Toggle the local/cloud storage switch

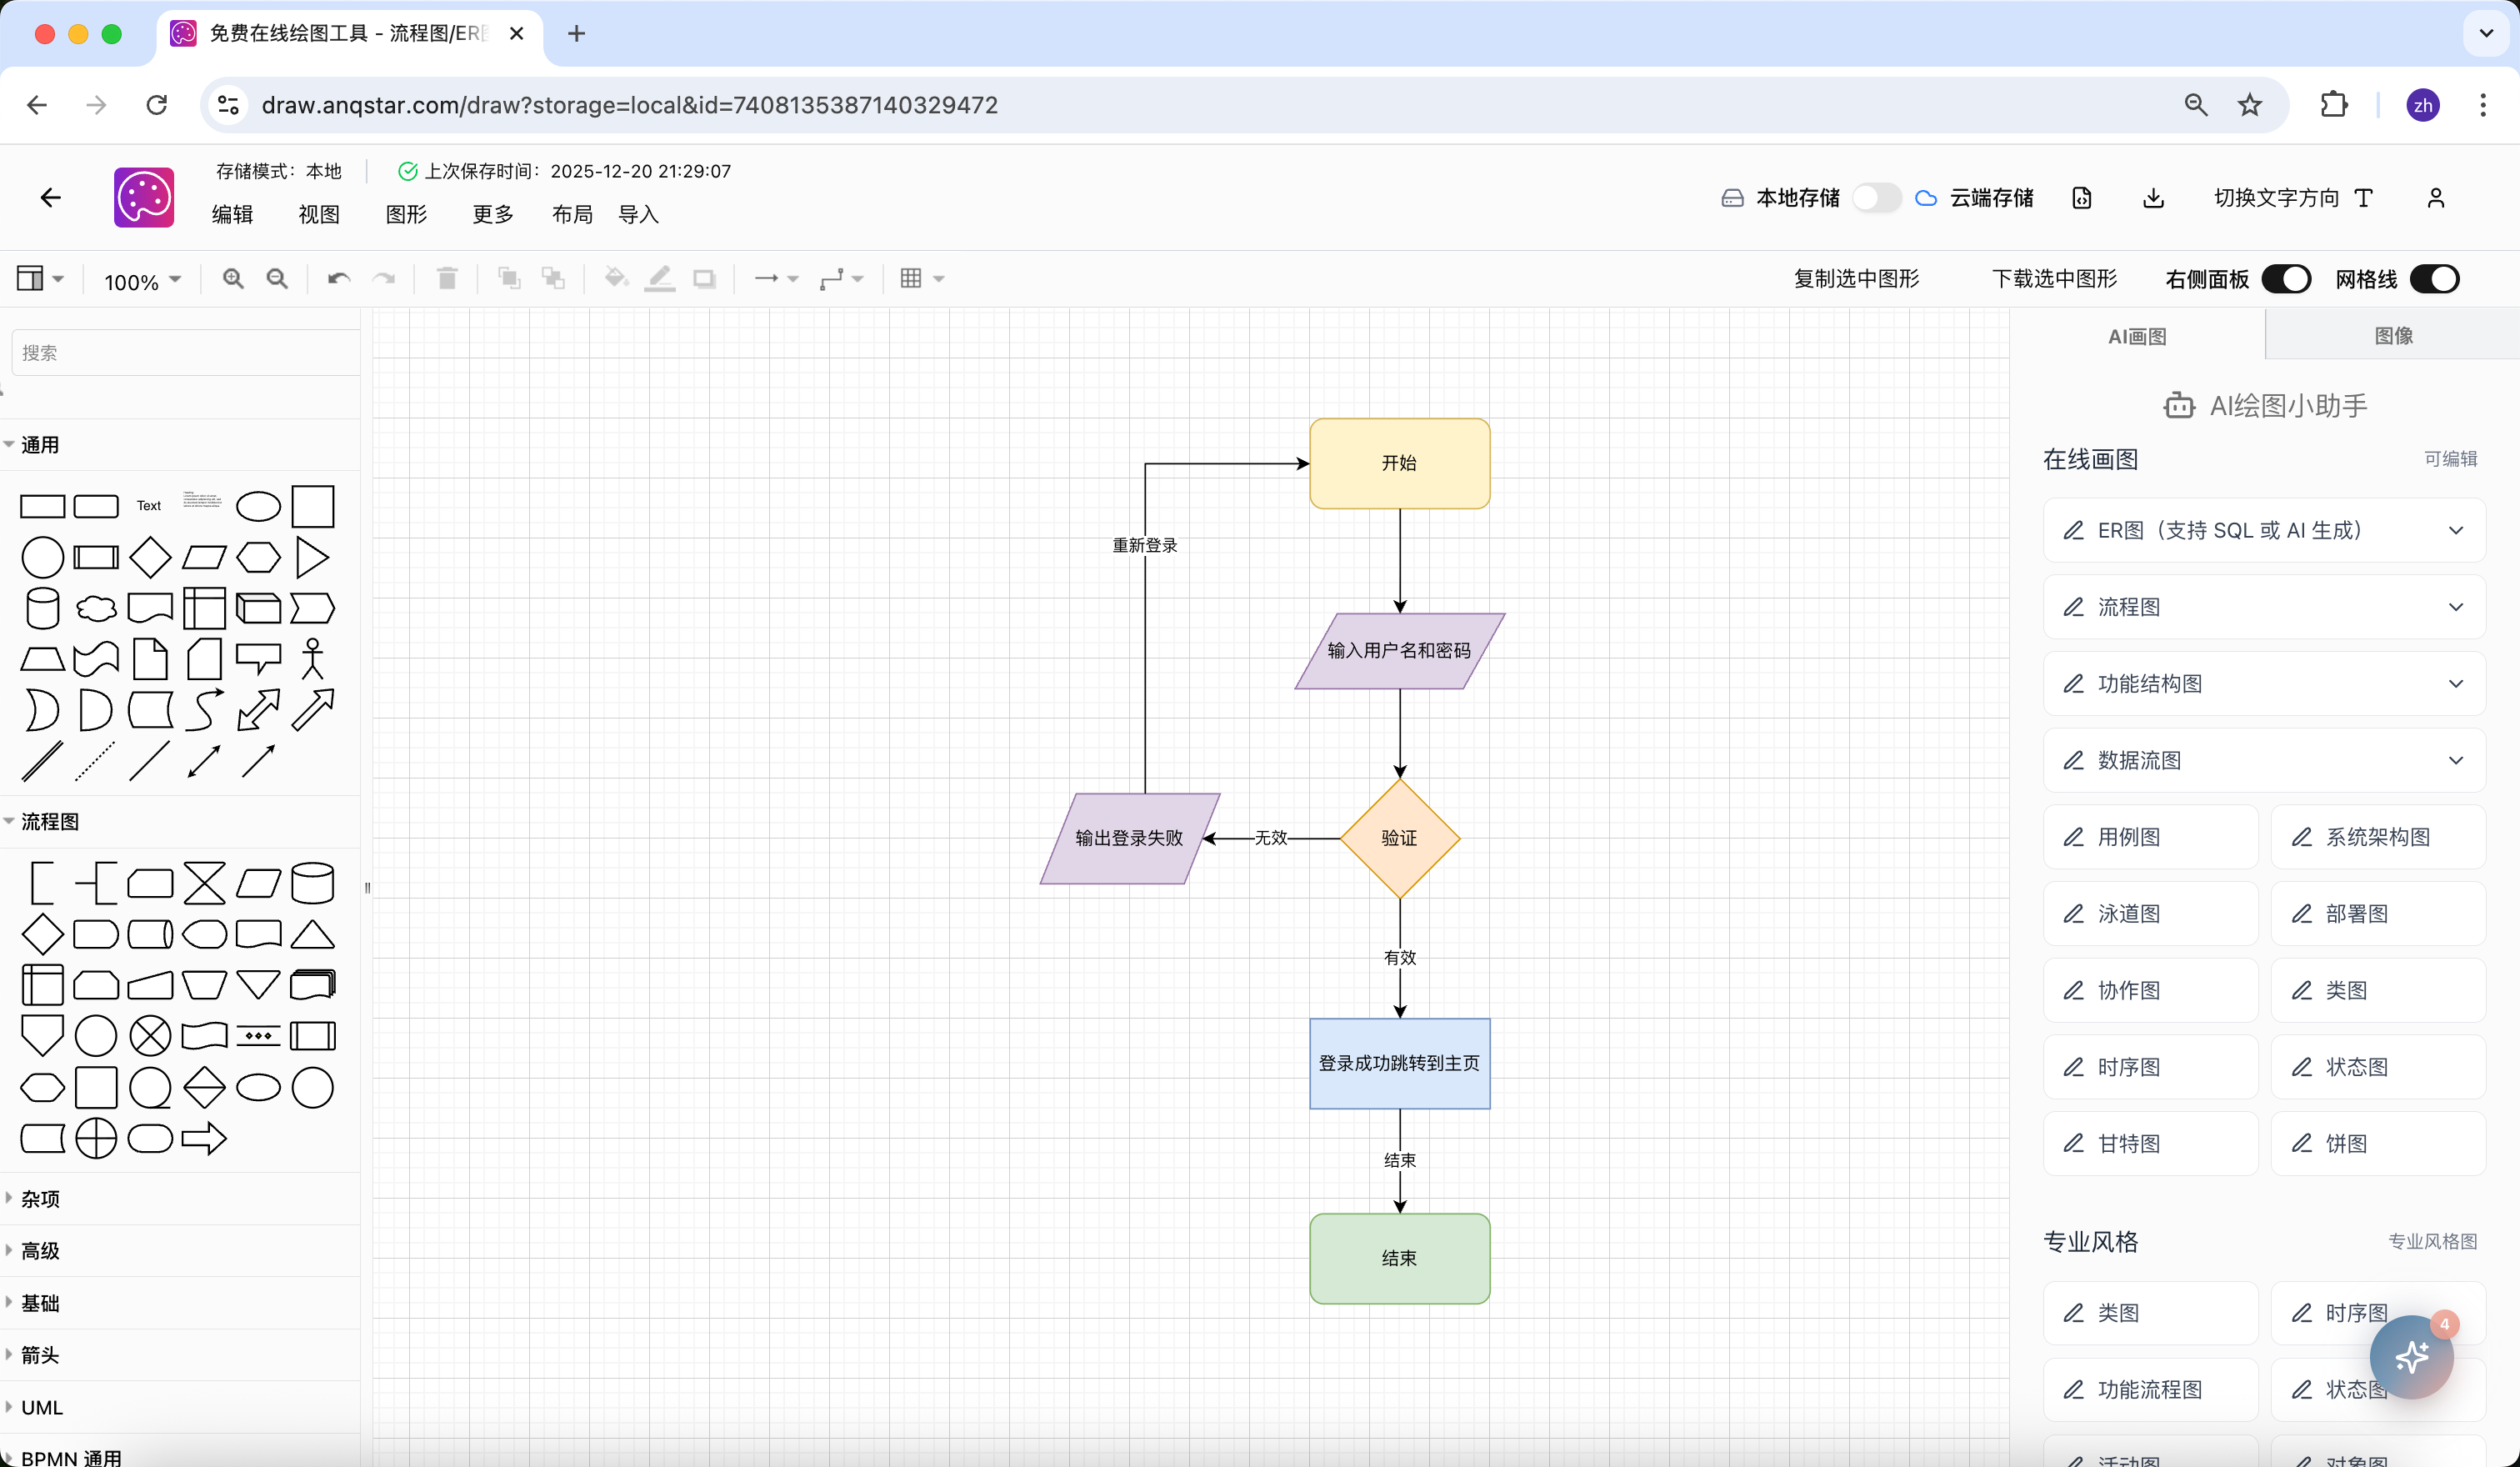pyautogui.click(x=1875, y=198)
